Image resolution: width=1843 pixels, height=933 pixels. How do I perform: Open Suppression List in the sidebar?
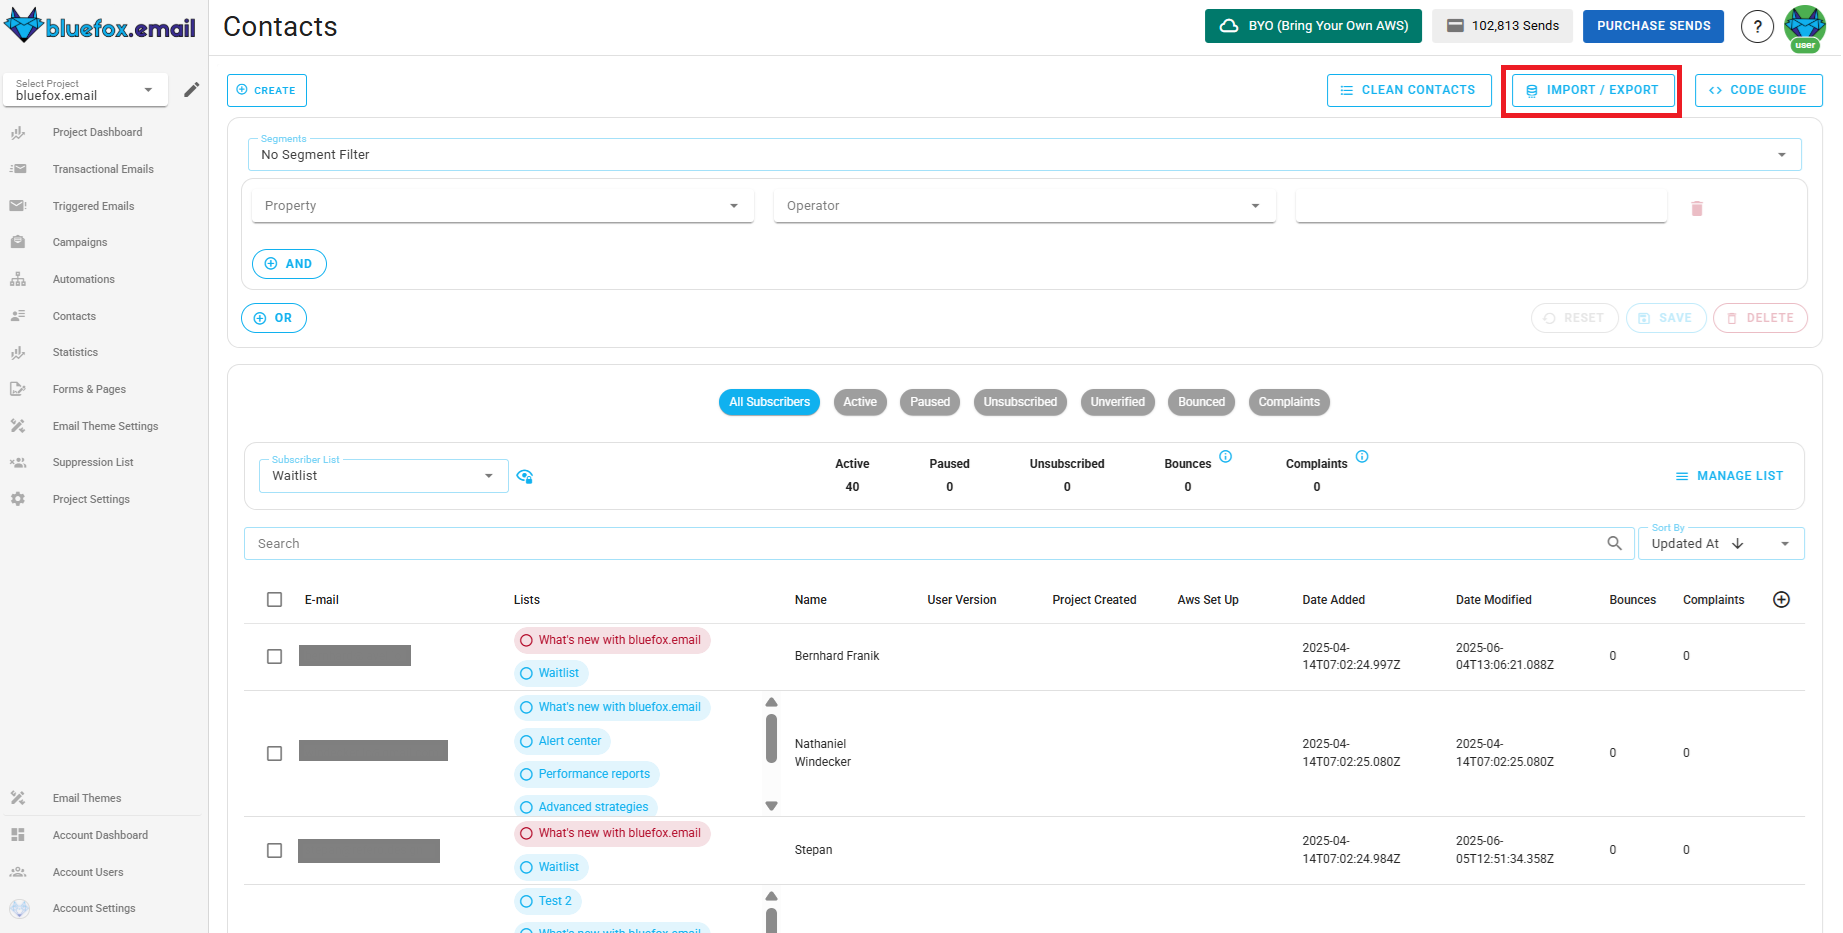92,462
